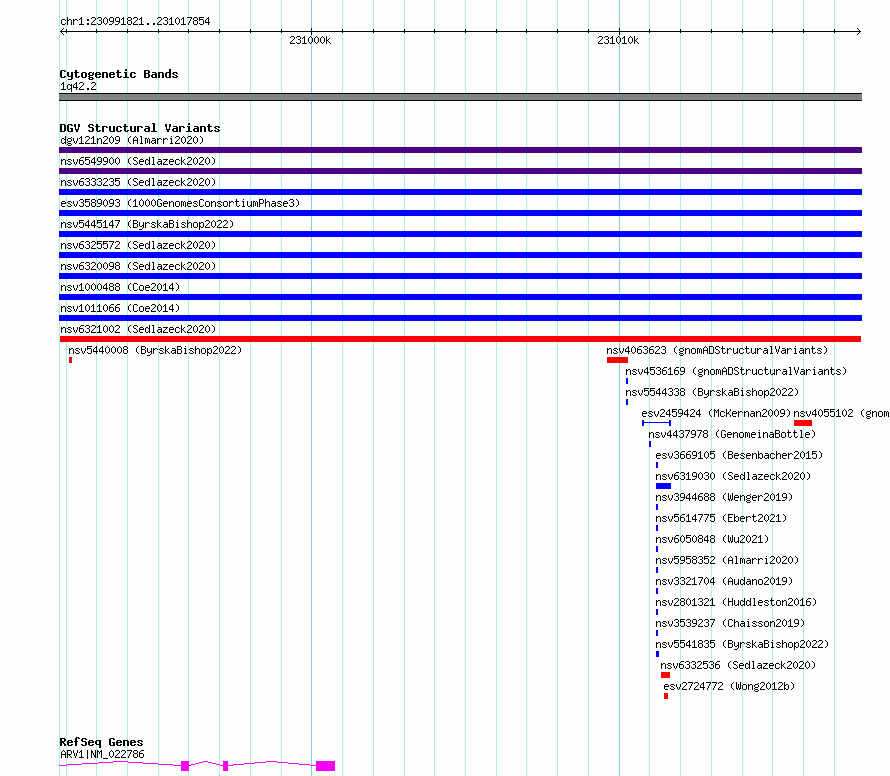Open nsv3539237 (Chaisson2019) variant

click(731, 623)
